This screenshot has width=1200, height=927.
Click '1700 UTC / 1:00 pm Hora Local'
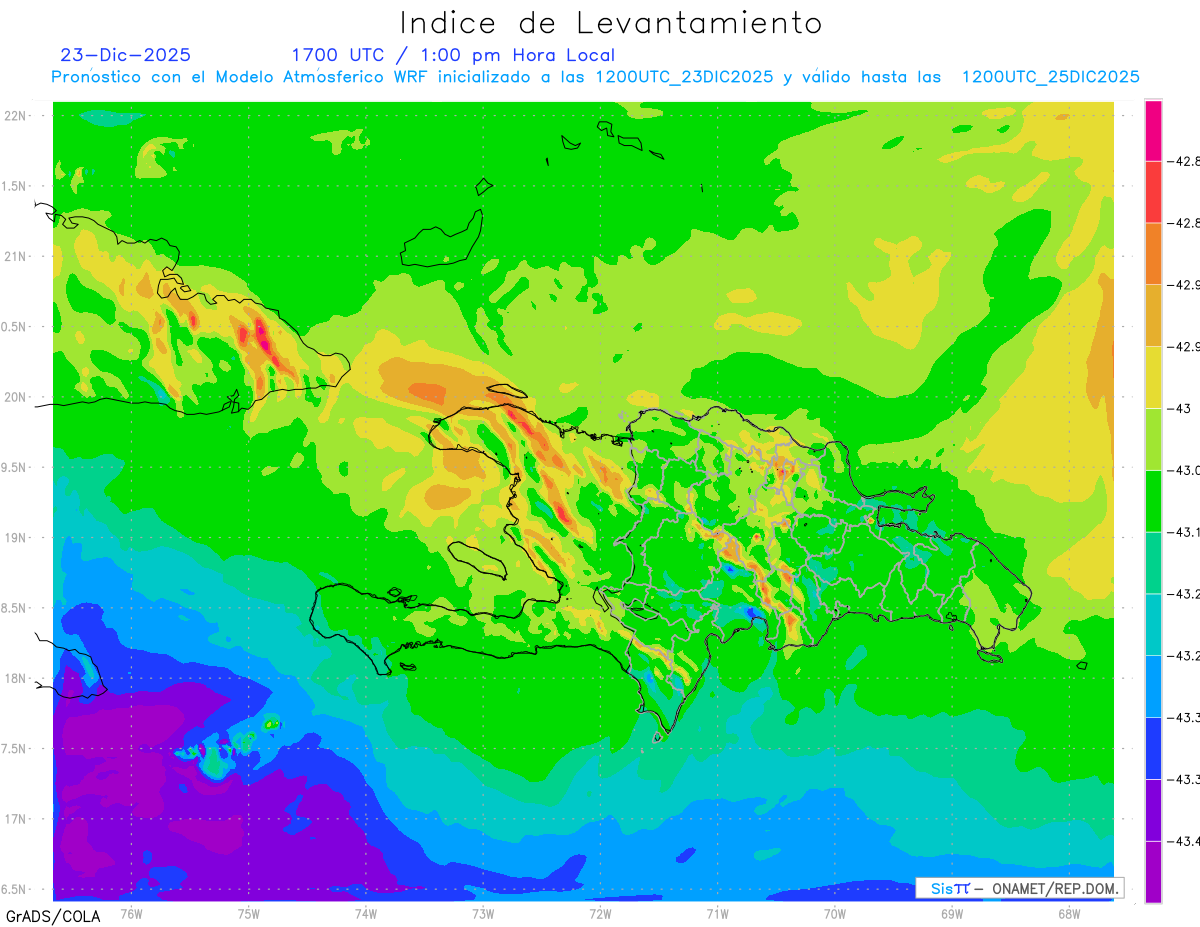tap(453, 55)
